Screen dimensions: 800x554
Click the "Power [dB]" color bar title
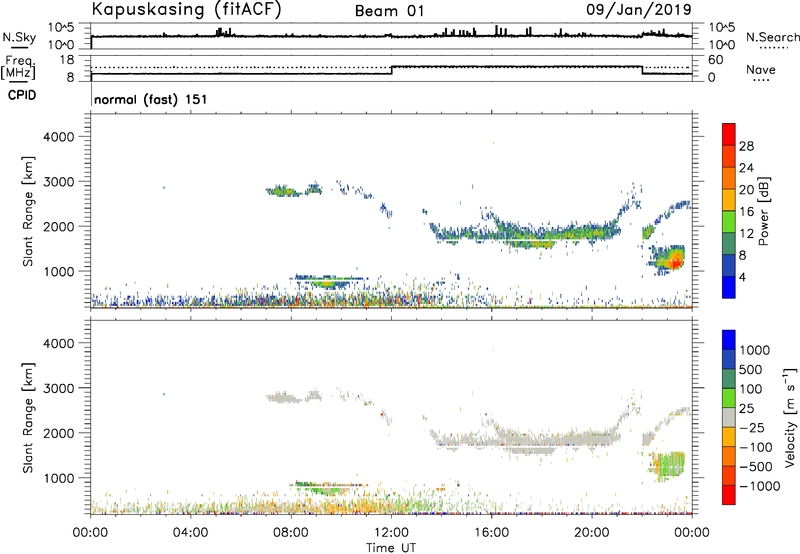(x=763, y=211)
